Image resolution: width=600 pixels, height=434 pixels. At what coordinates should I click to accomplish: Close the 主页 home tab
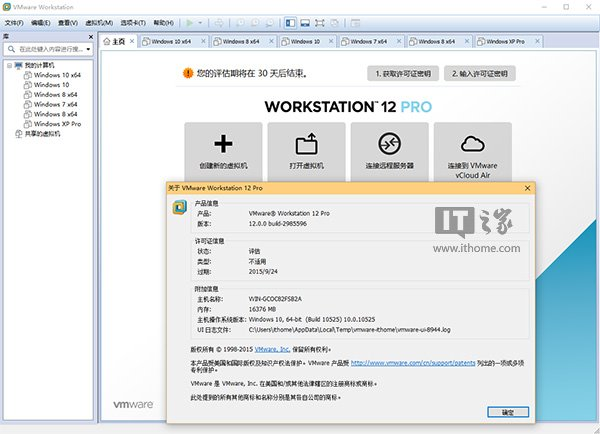[x=132, y=41]
